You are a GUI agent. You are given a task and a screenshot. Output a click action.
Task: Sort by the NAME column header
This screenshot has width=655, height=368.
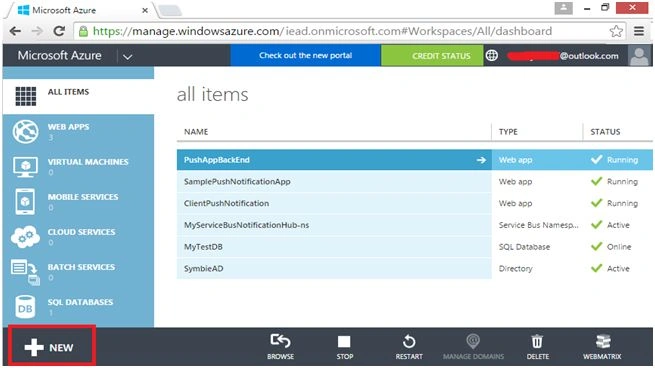click(x=196, y=132)
